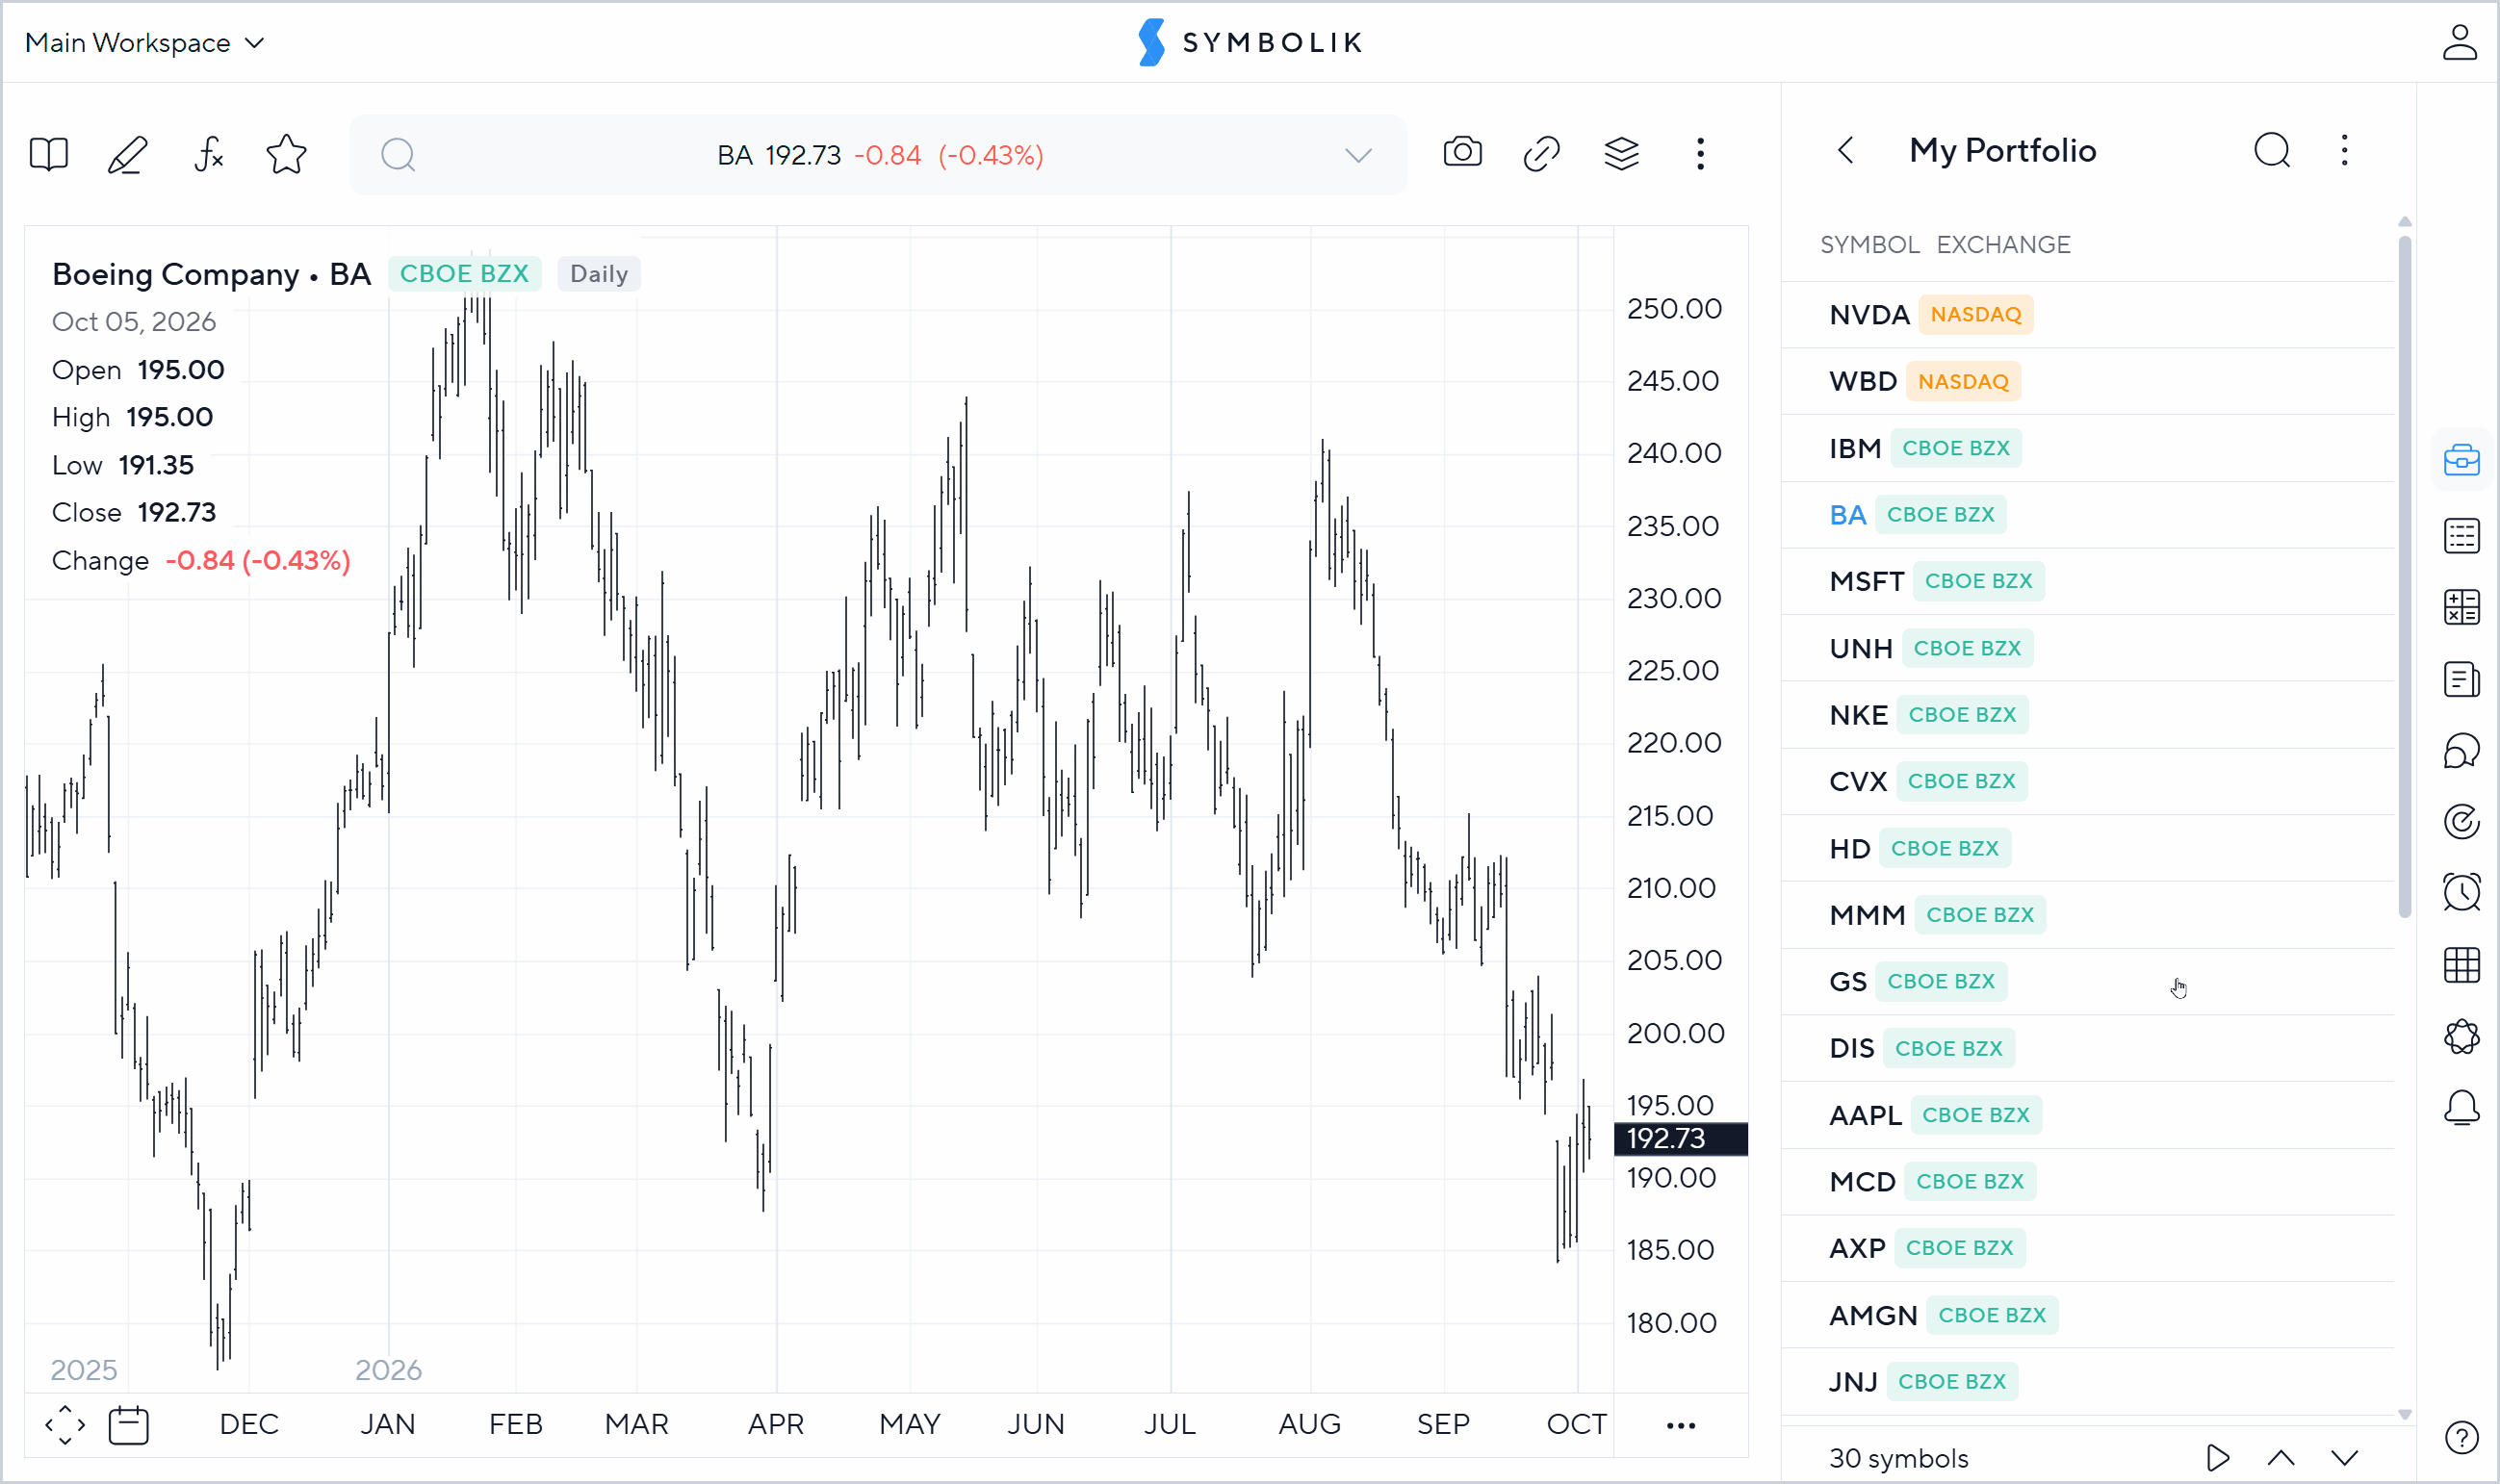
Task: Click the EXCHANGE column header
Action: 2003,245
